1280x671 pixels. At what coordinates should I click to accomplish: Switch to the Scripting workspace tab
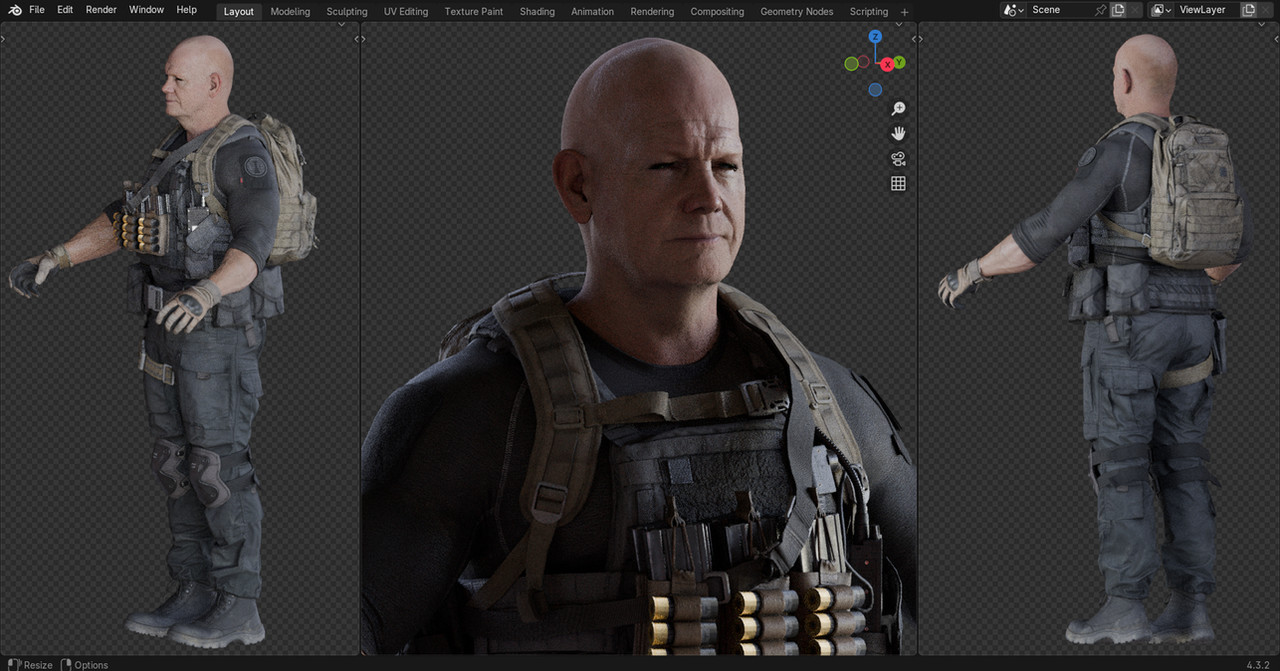(869, 11)
